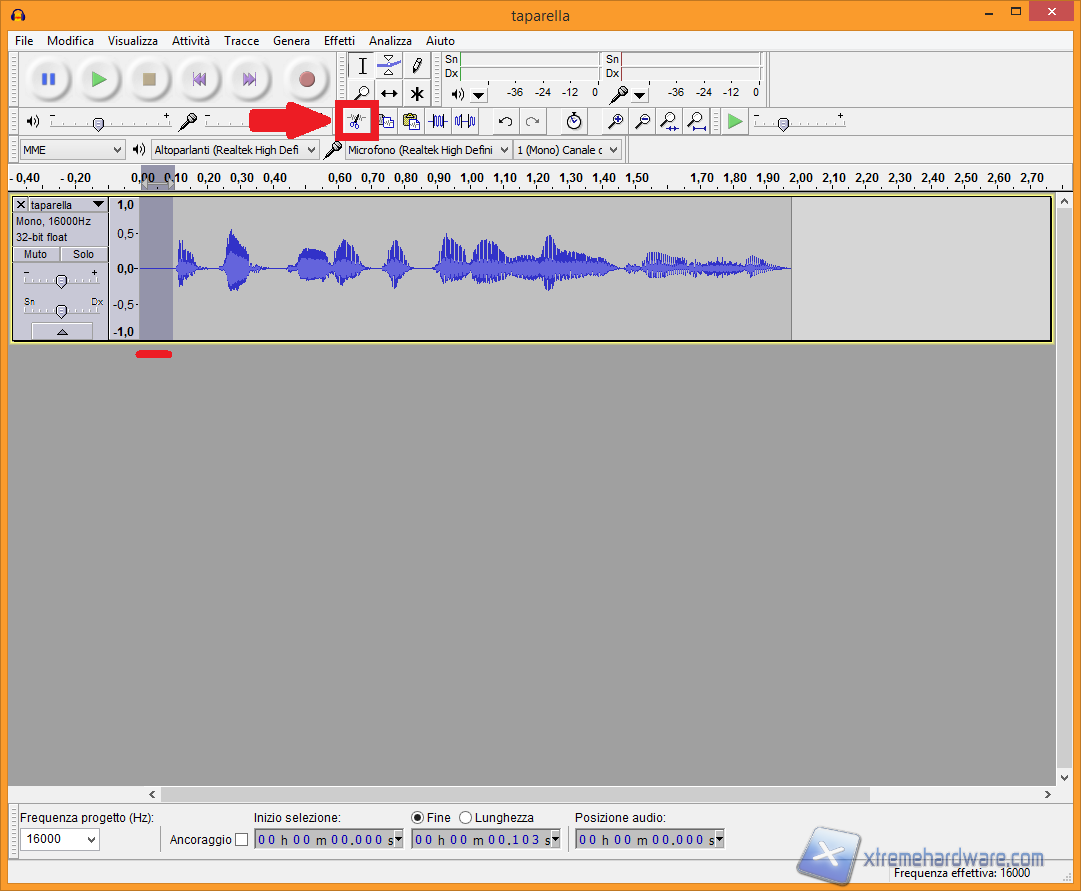Open the MME audio host dropdown
The height and width of the screenshot is (891, 1081).
[72, 149]
